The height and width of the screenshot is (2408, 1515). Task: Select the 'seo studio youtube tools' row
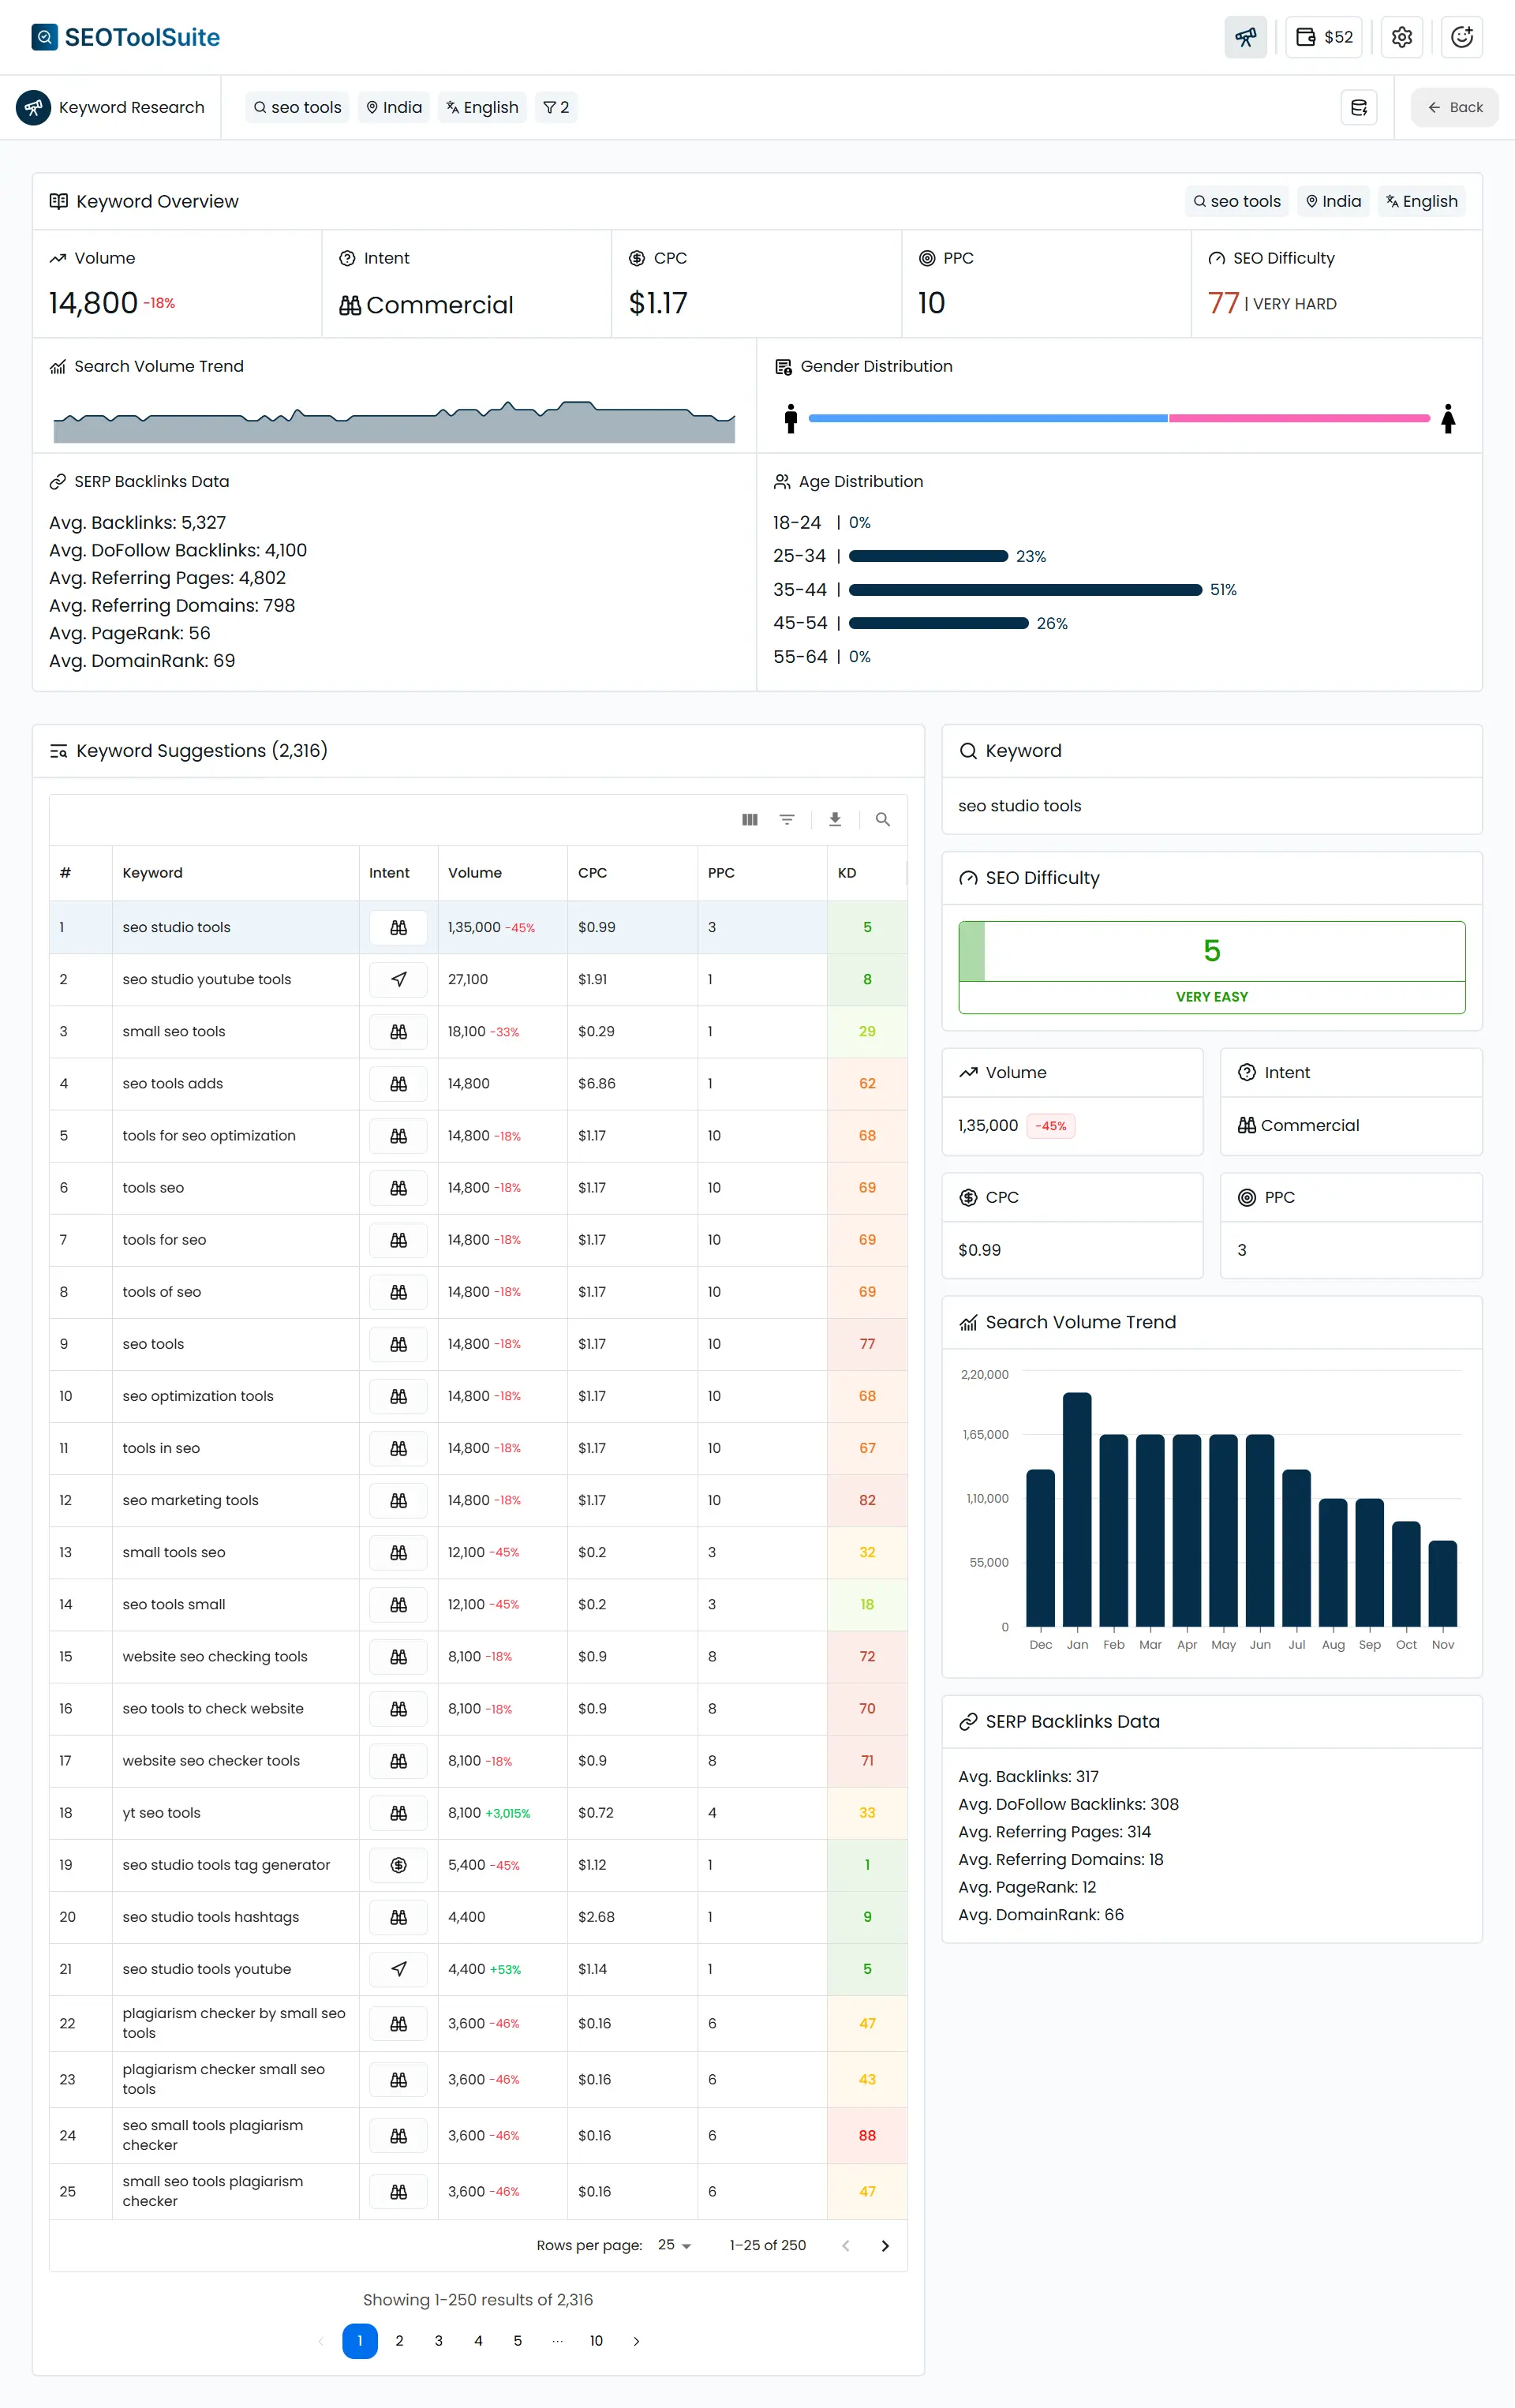tap(207, 979)
